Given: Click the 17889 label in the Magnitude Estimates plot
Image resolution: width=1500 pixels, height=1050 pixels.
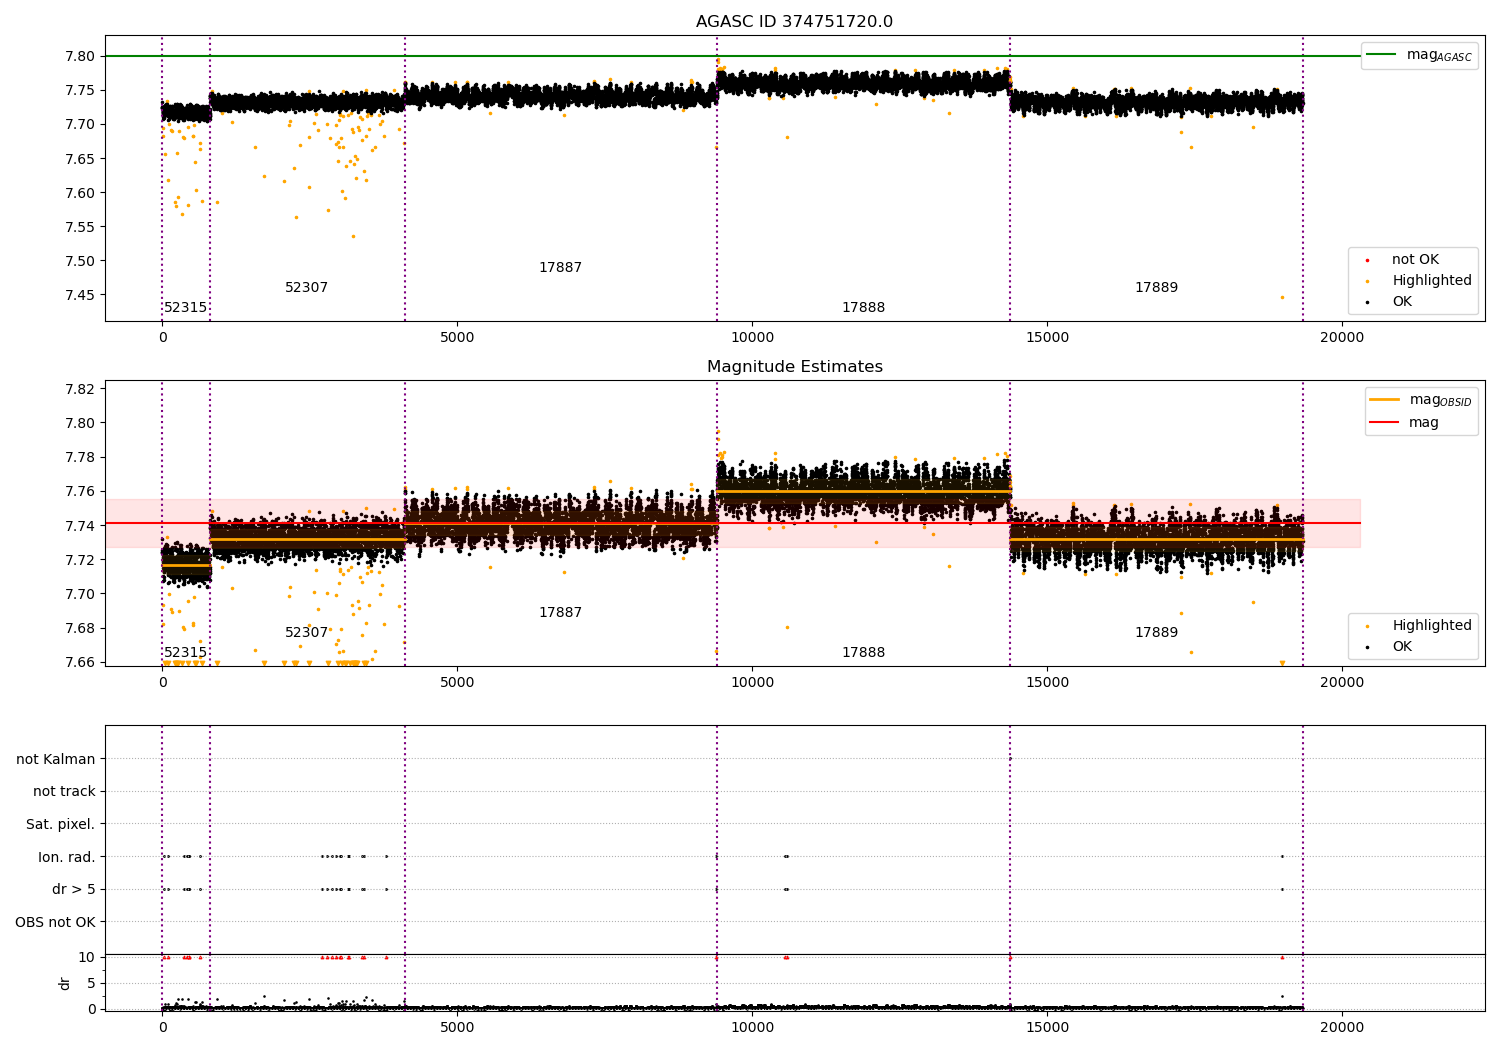Looking at the screenshot, I should click(x=1156, y=633).
